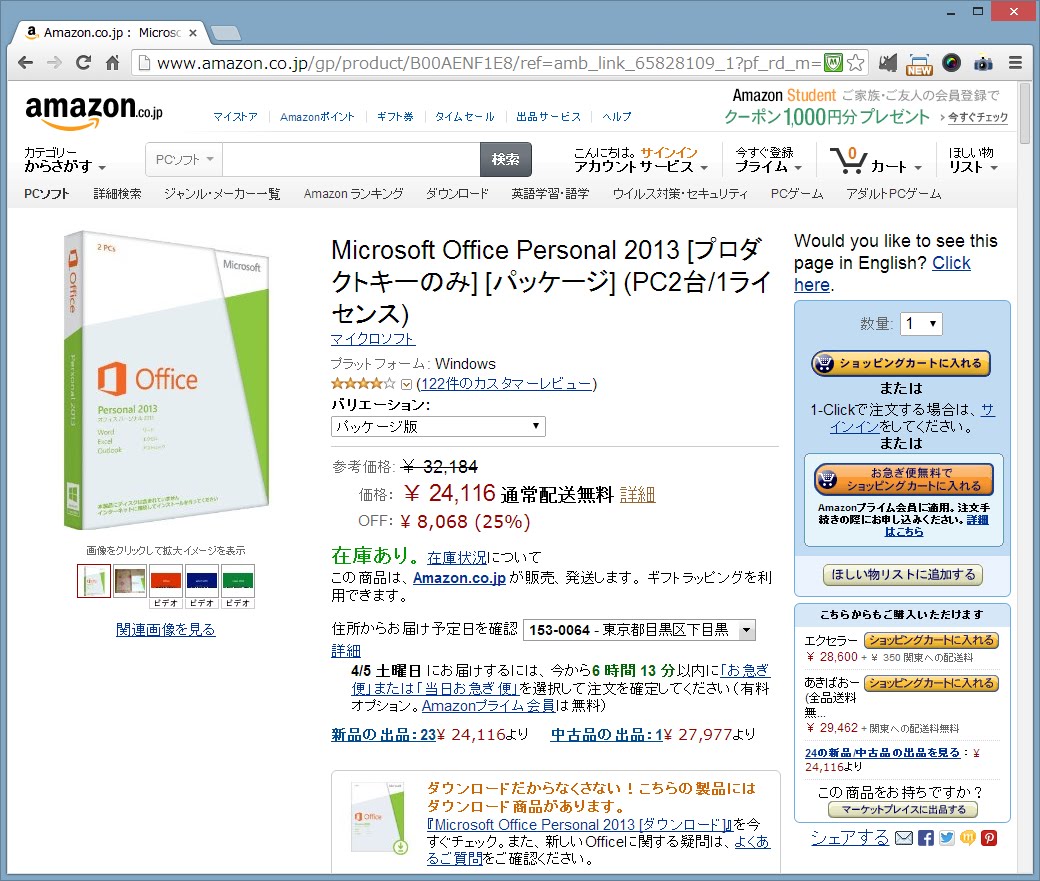Click the マーケットプレイスに出品する button
This screenshot has height=881, width=1040.
point(903,809)
